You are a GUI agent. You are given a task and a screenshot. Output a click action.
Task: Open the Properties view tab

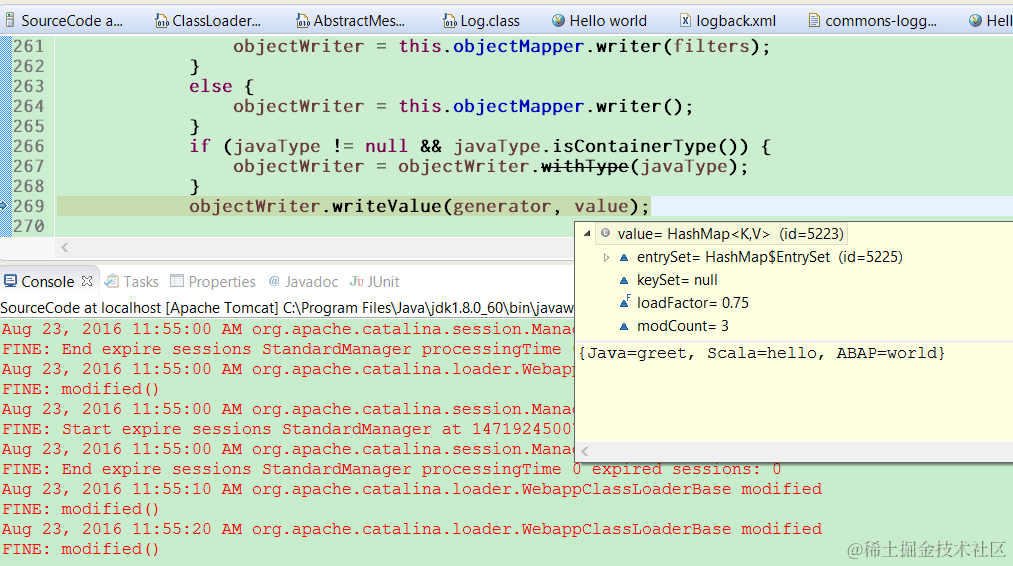[x=213, y=282]
